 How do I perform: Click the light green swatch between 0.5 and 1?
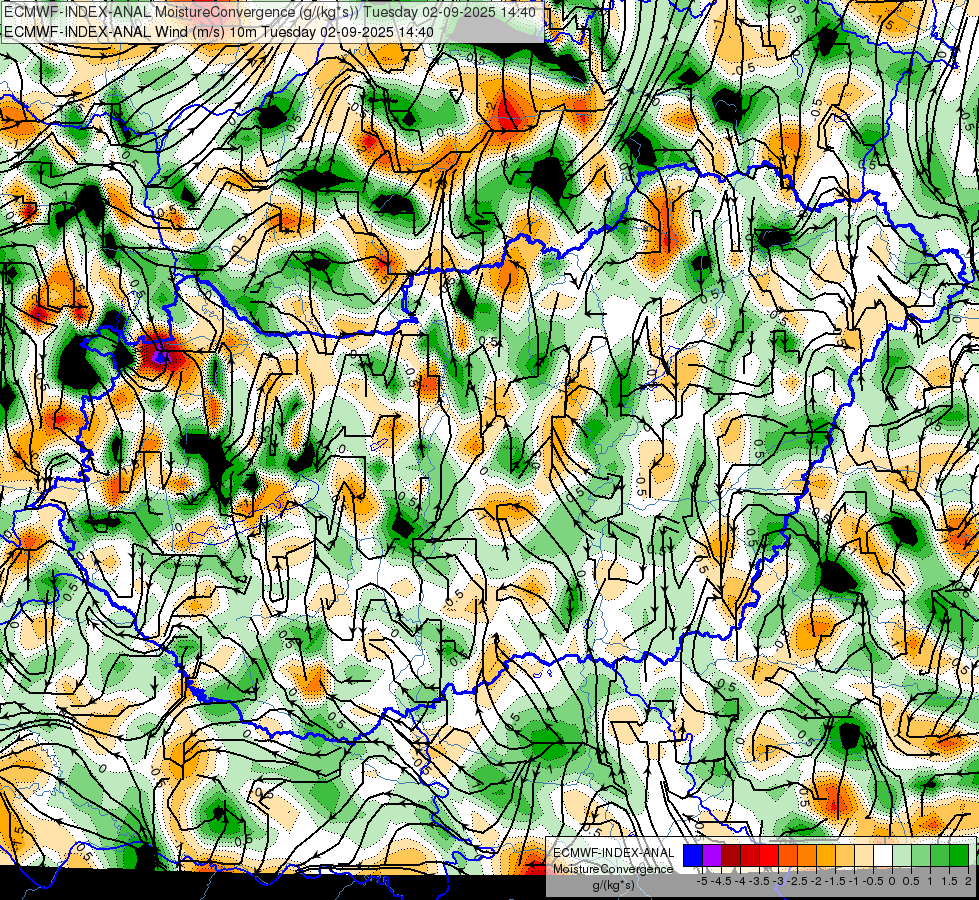pyautogui.click(x=921, y=856)
